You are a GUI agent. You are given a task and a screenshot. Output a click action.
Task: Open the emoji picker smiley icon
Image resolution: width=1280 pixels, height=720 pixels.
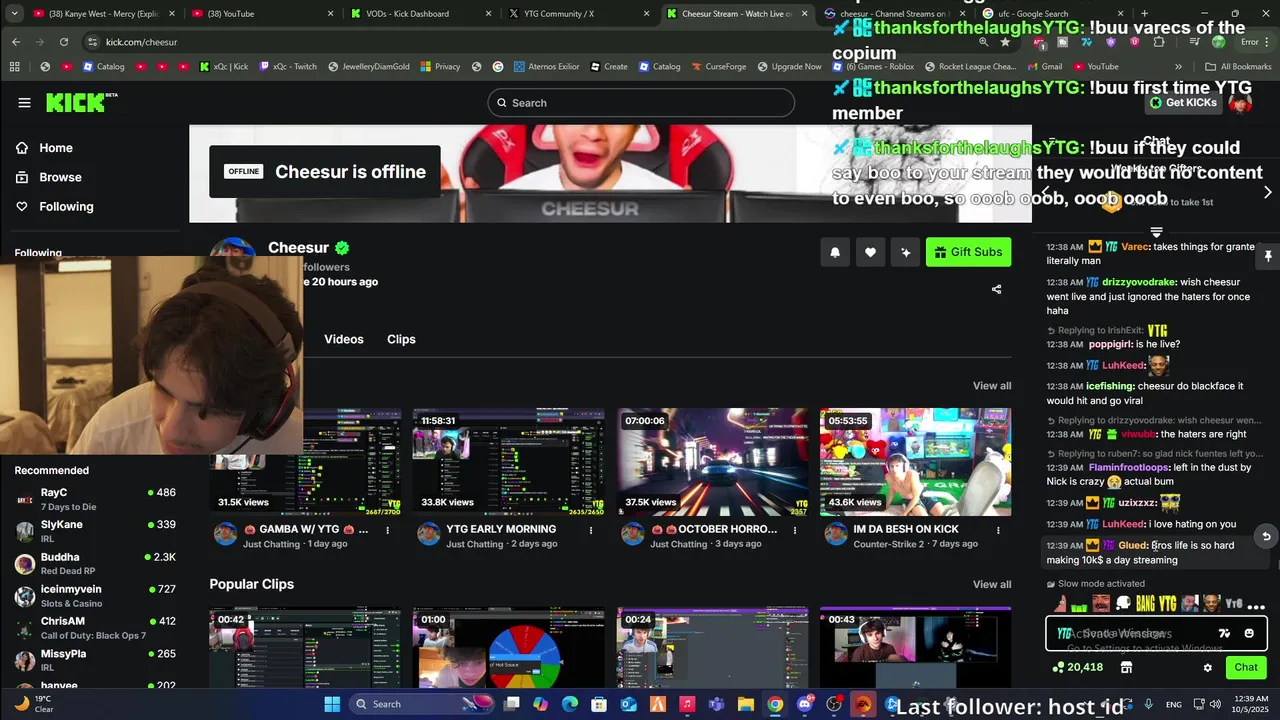1249,633
